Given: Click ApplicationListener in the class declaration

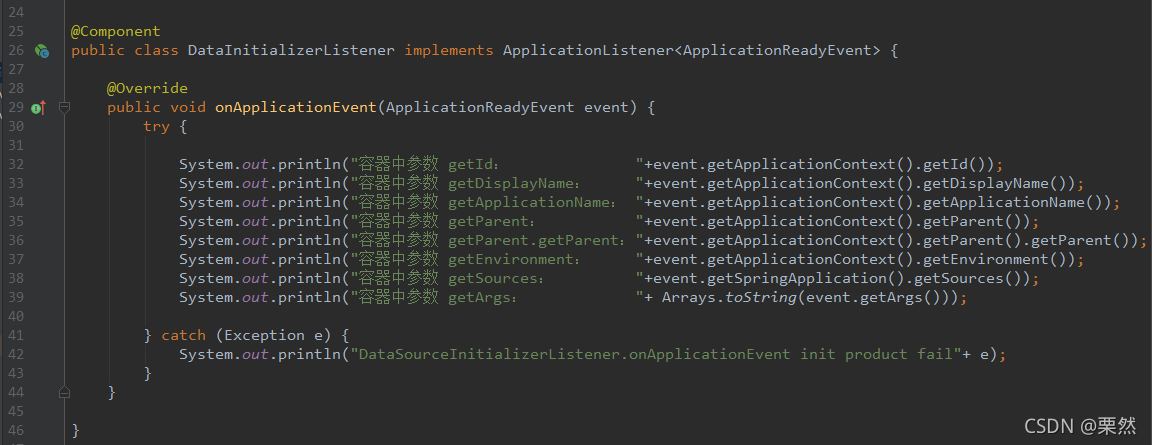Looking at the screenshot, I should (588, 51).
